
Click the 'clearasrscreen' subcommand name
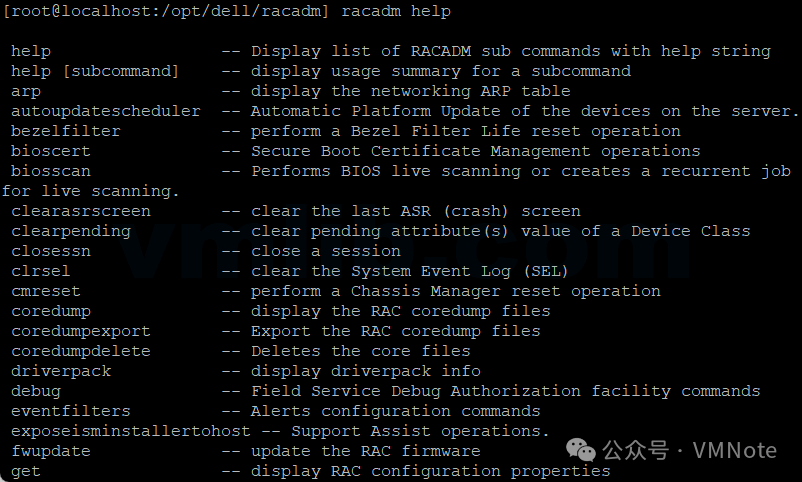pyautogui.click(x=80, y=211)
